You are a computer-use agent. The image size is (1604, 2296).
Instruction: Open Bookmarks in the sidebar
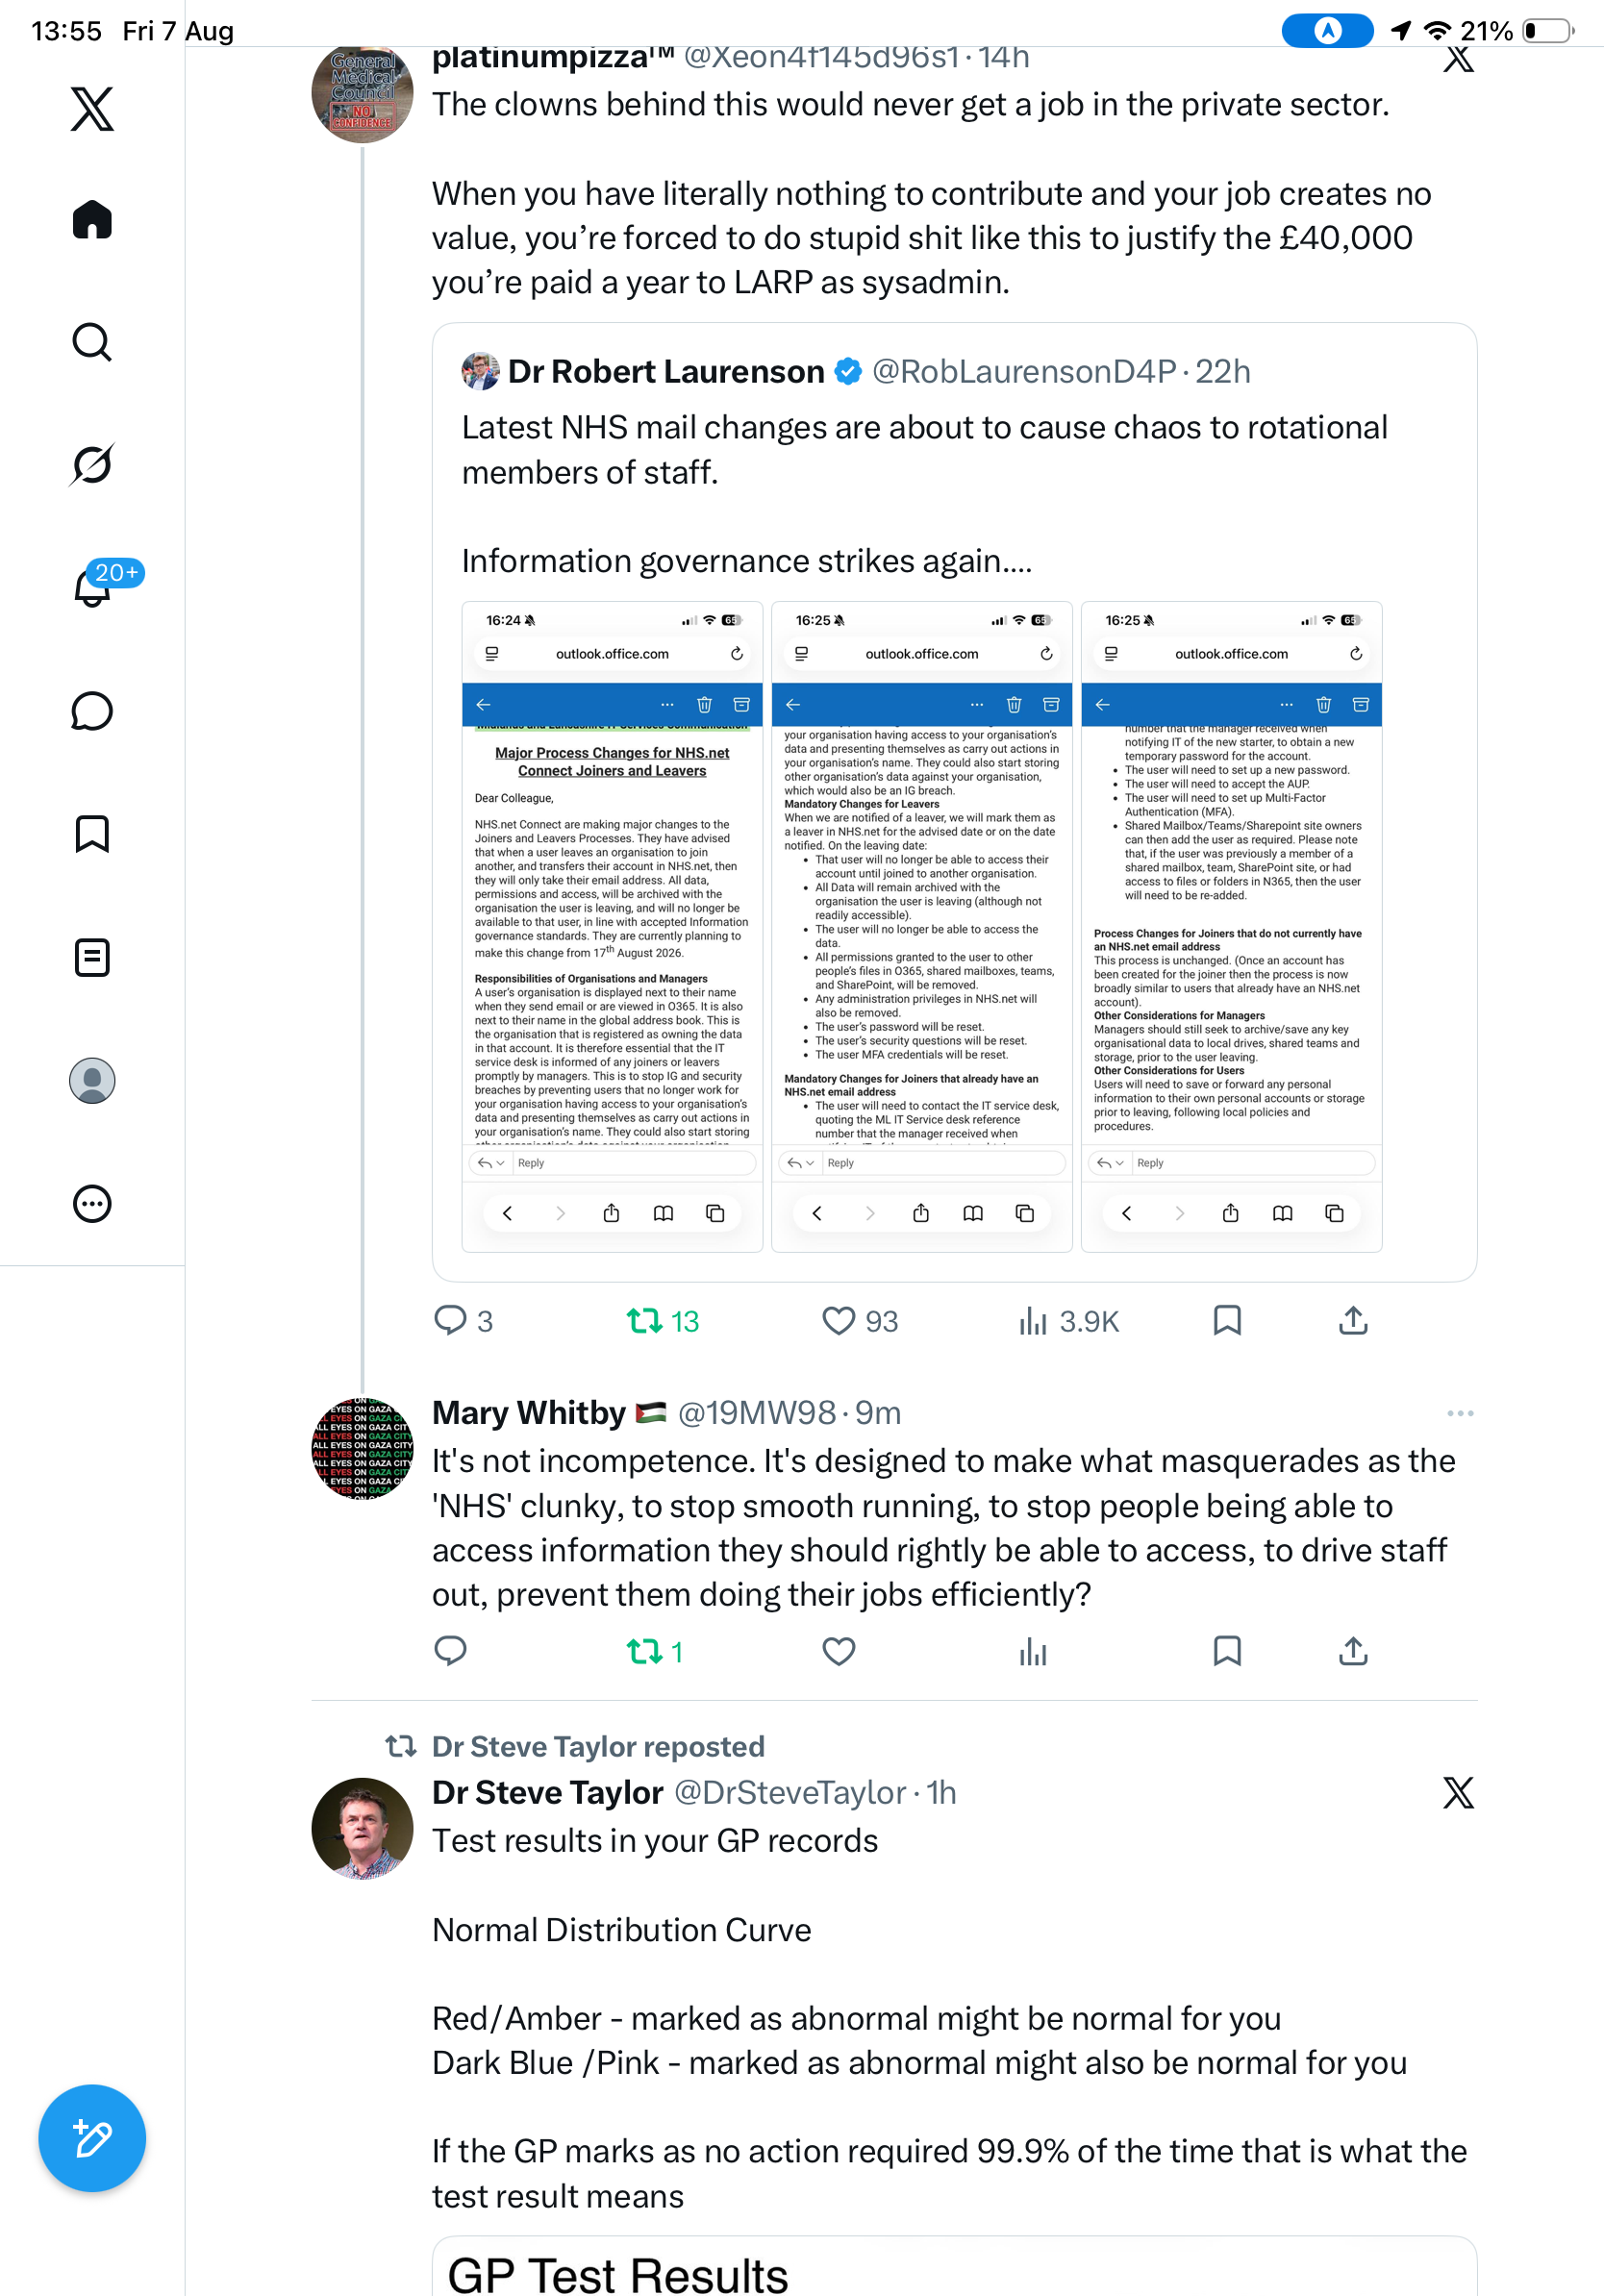(92, 833)
